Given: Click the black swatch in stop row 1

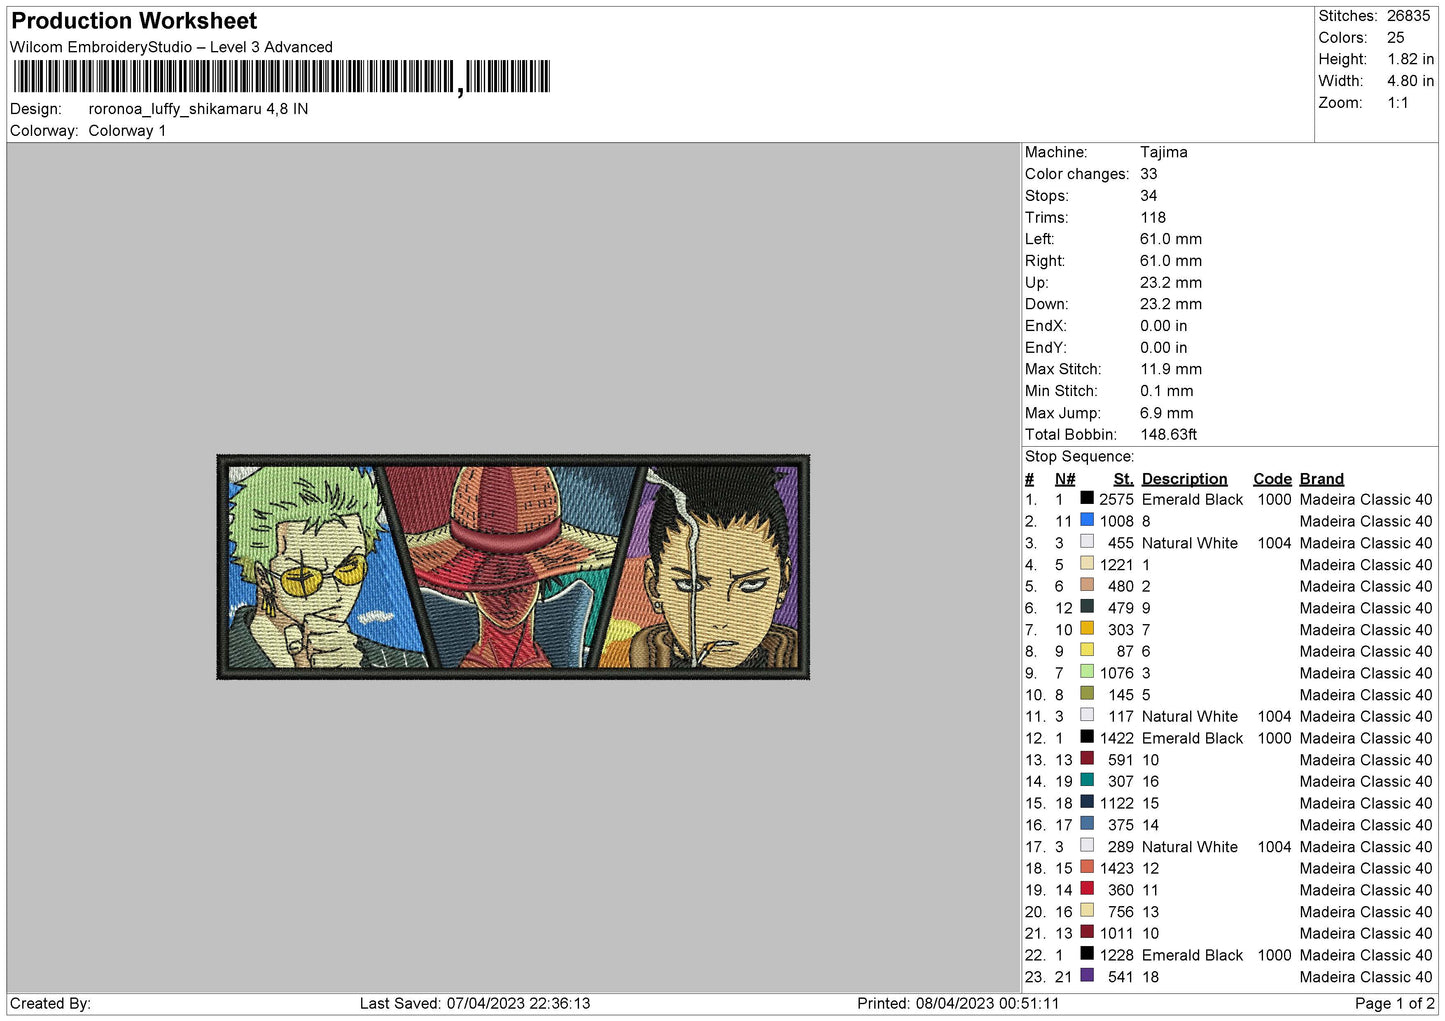Looking at the screenshot, I should (x=1087, y=498).
